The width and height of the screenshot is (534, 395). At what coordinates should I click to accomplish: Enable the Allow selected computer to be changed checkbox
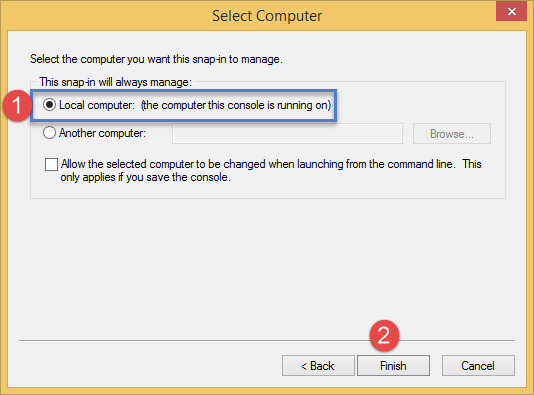pyautogui.click(x=51, y=164)
